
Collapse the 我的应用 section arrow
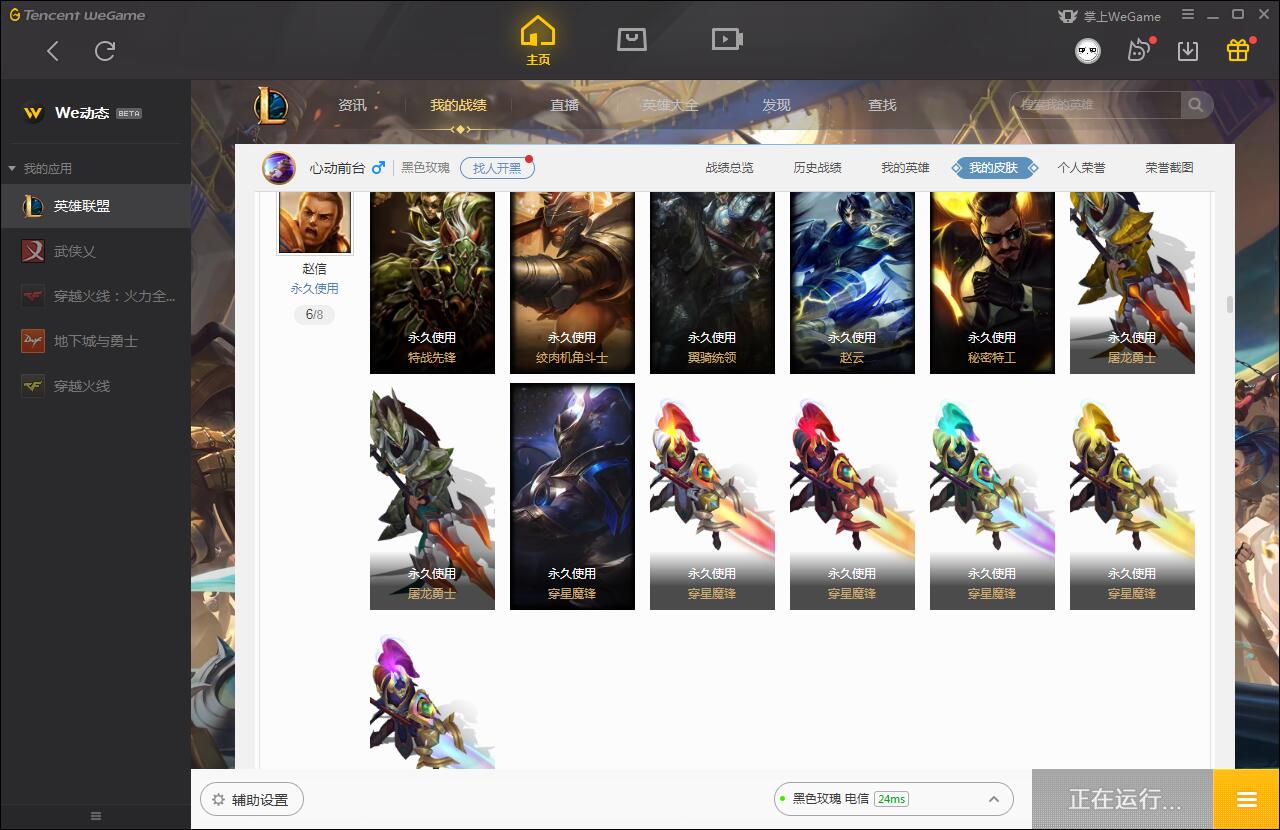12,168
